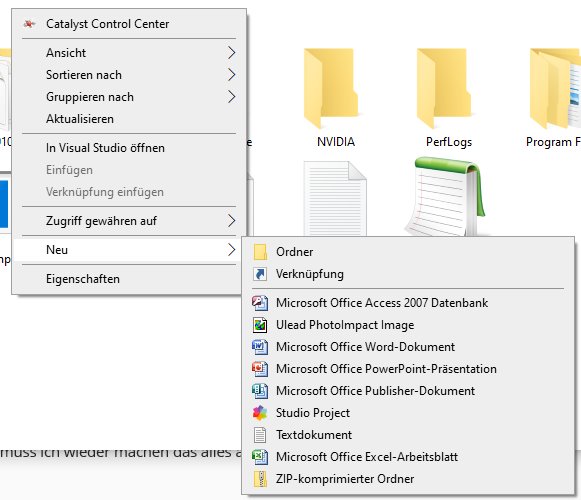Click the Ansicht menu entry label
Image resolution: width=581 pixels, height=500 pixels.
(x=66, y=53)
